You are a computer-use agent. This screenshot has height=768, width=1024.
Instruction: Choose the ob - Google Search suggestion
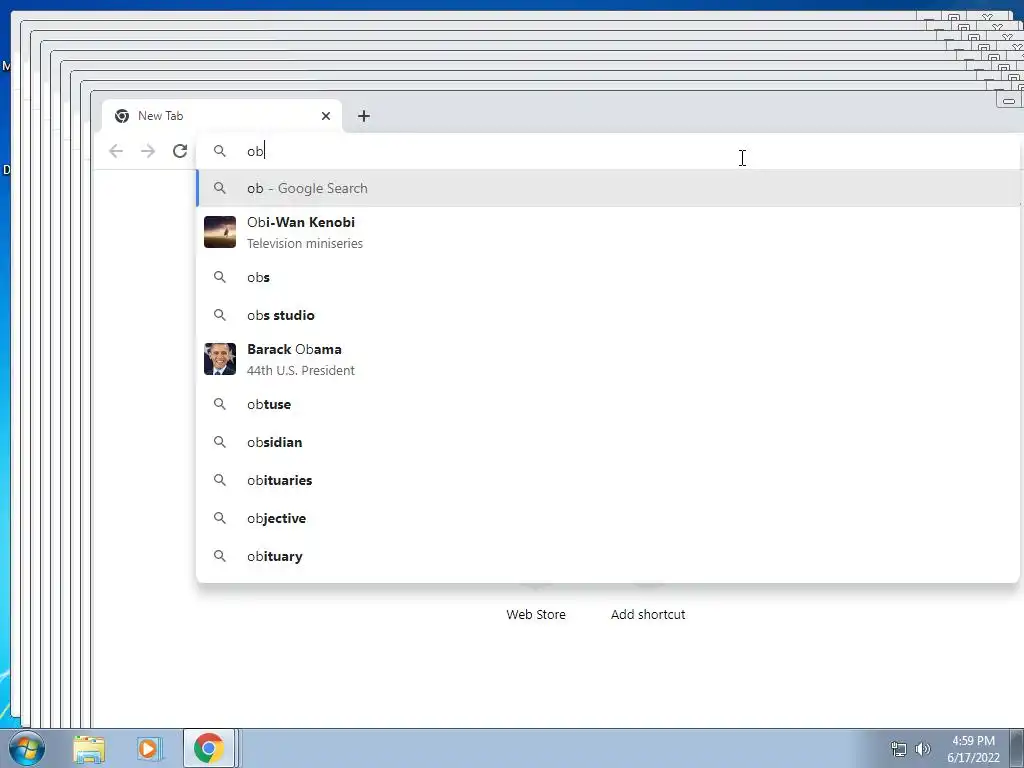tap(607, 188)
